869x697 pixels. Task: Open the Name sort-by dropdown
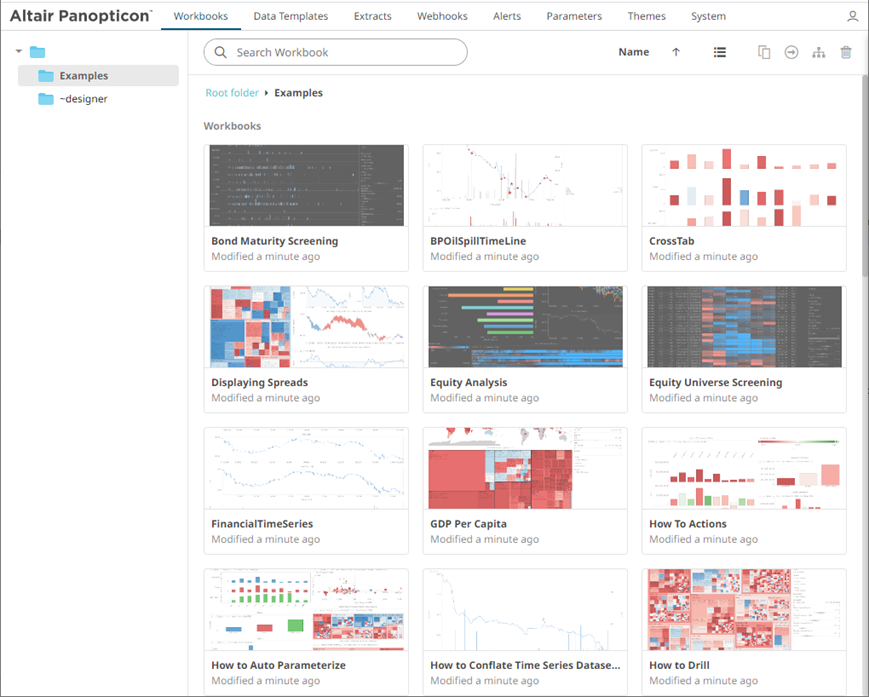pyautogui.click(x=633, y=53)
